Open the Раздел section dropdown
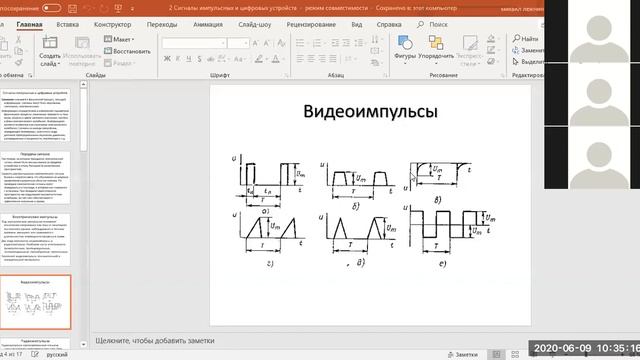The height and width of the screenshot is (360, 640). [119, 63]
